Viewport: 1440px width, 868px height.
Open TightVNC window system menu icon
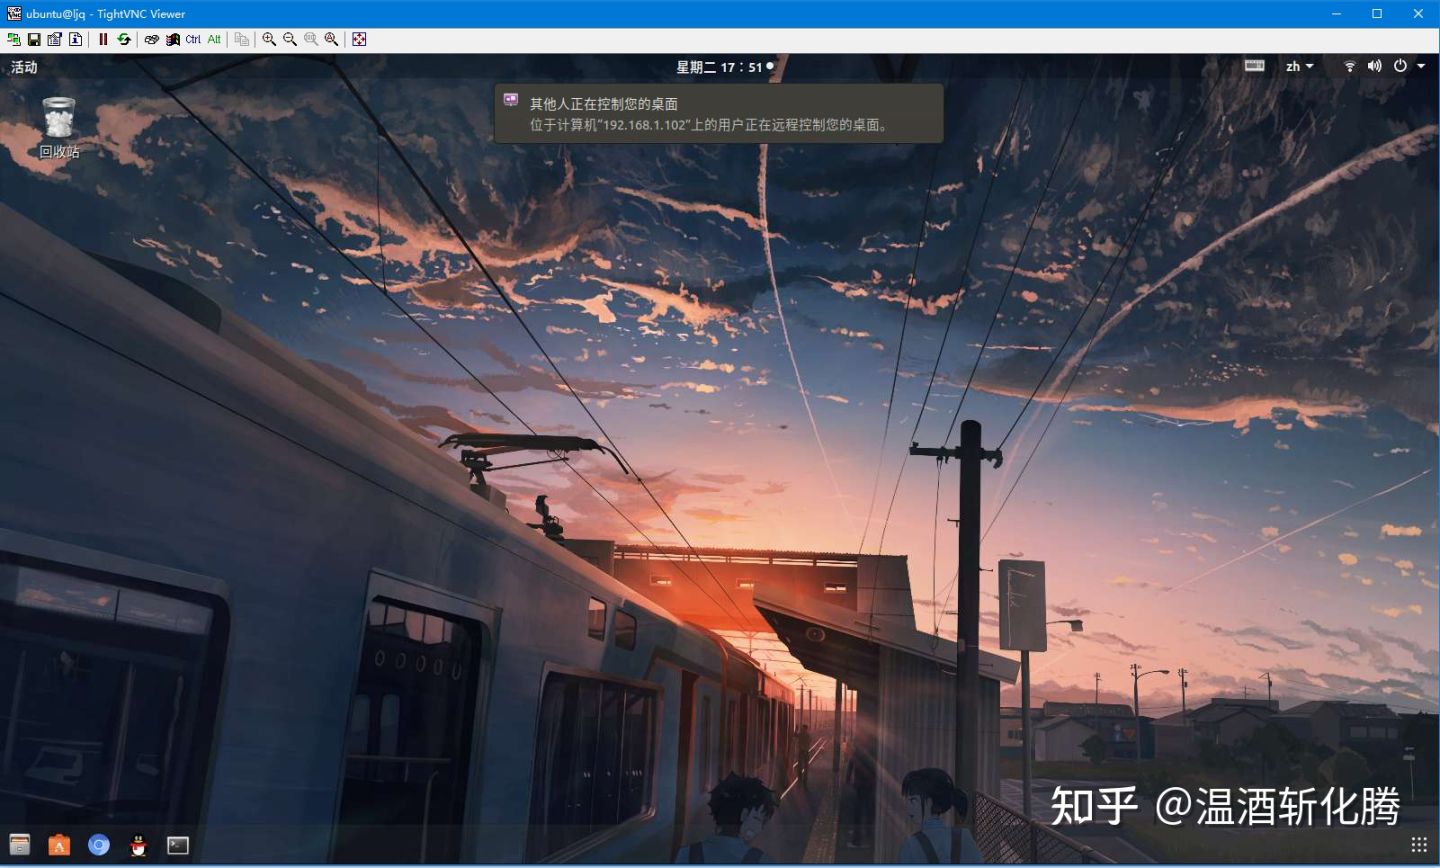[x=14, y=13]
